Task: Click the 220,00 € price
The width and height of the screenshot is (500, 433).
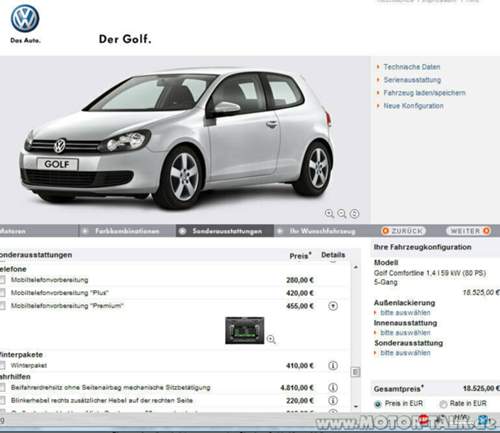Action: pyautogui.click(x=300, y=400)
